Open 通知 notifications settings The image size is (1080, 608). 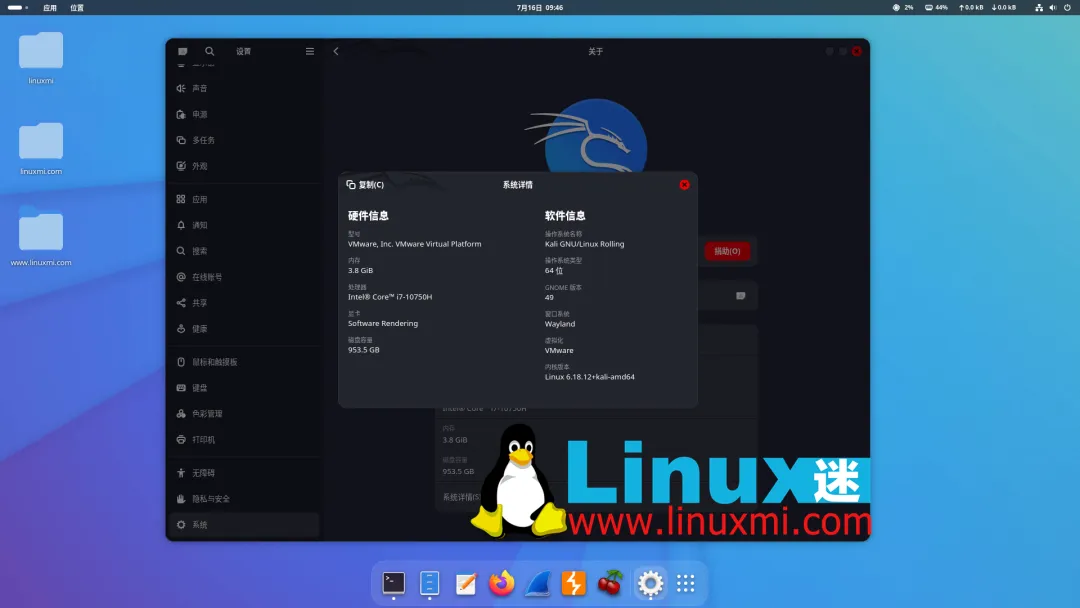244,225
